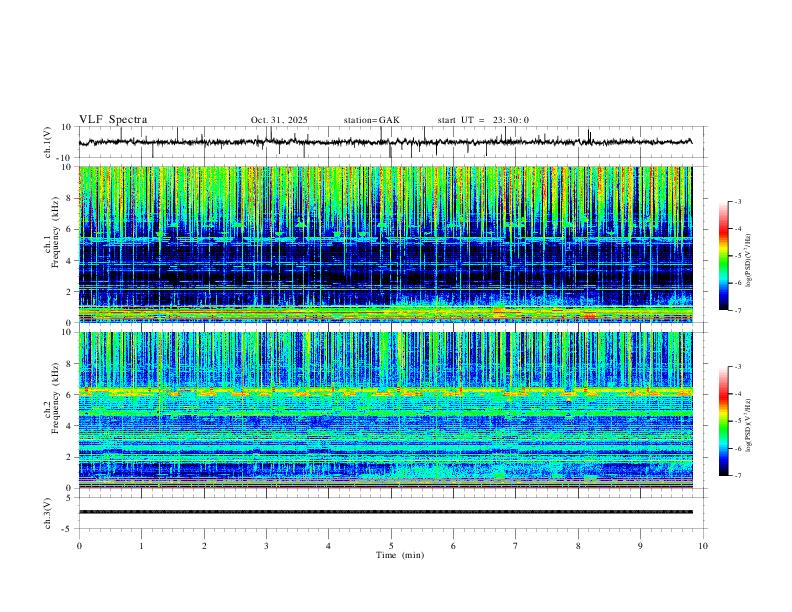Click time axis tick label '9'
The image size is (792, 612).
tap(640, 546)
